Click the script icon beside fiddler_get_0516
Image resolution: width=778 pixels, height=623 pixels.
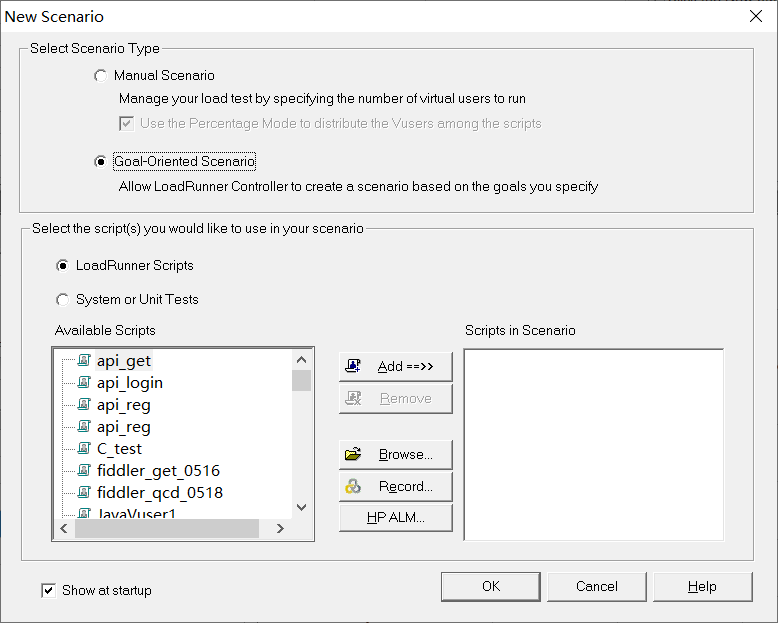pos(84,471)
